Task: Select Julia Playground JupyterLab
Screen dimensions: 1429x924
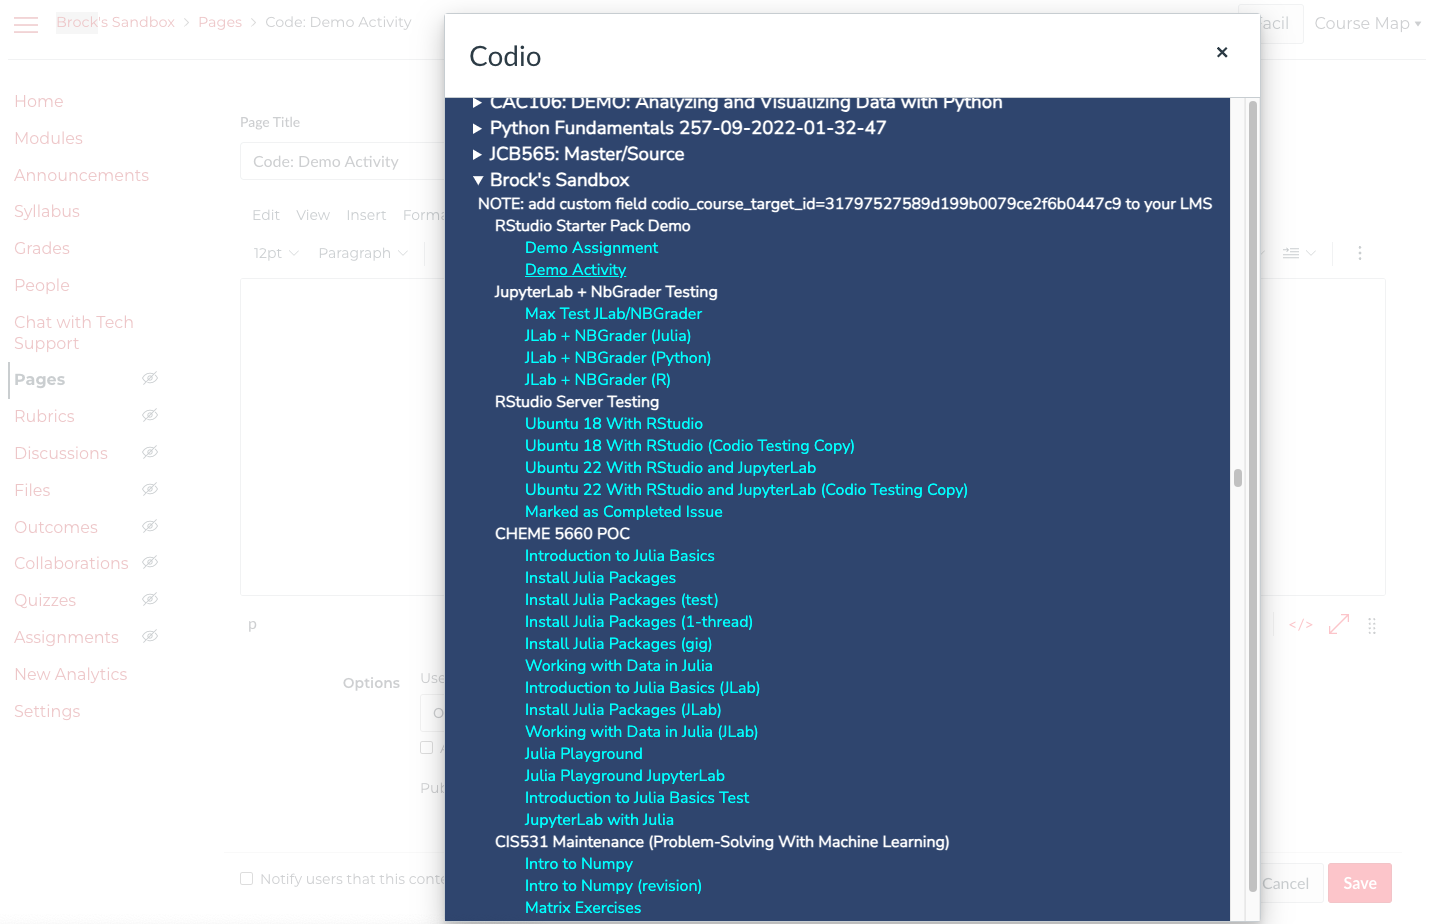Action: coord(625,776)
